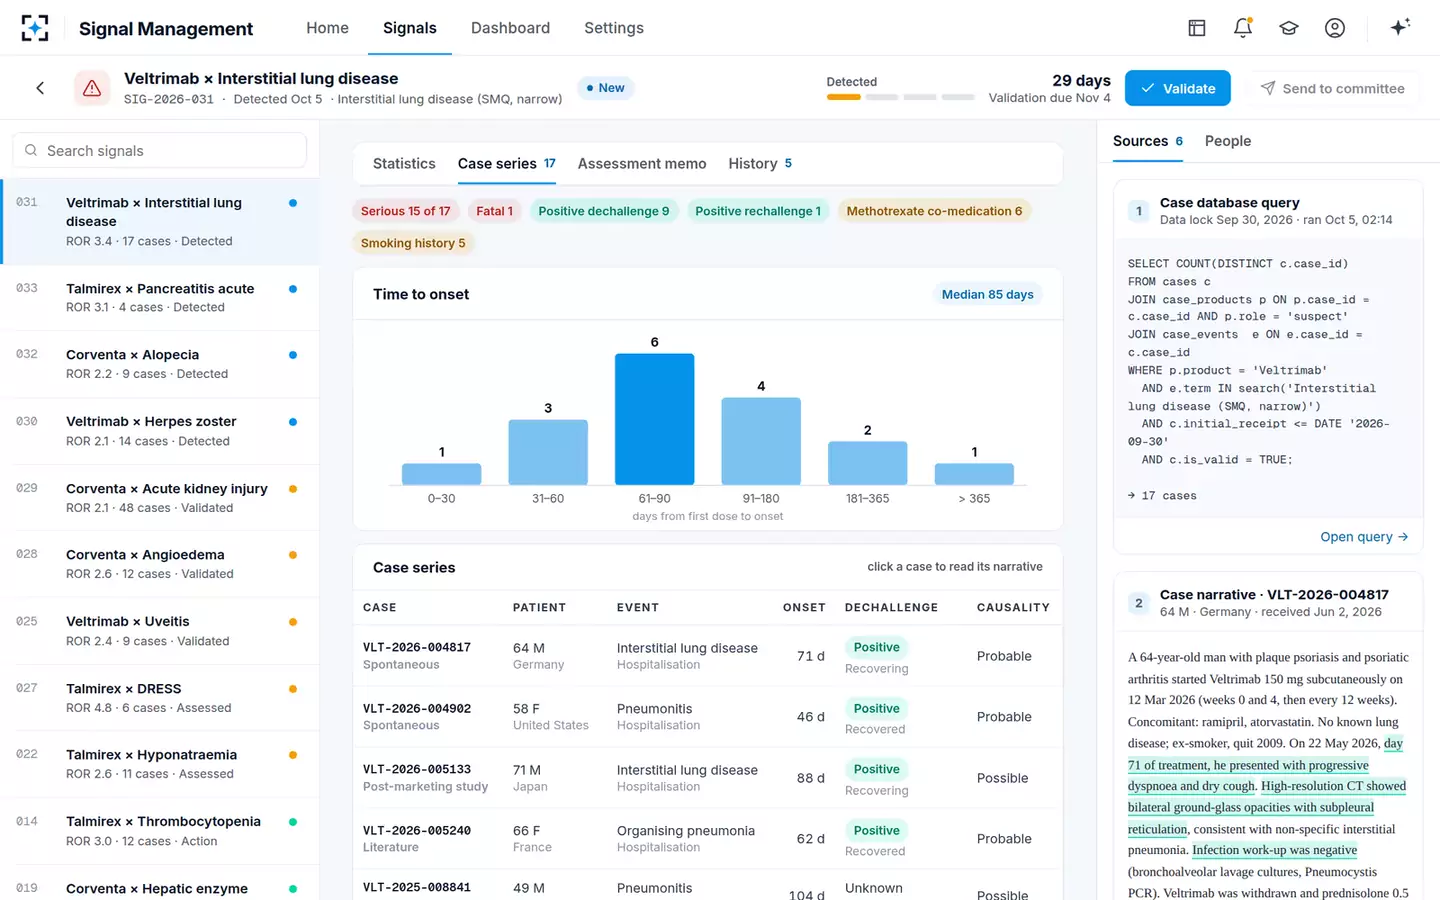
Task: Click the Validate button
Action: pos(1178,88)
